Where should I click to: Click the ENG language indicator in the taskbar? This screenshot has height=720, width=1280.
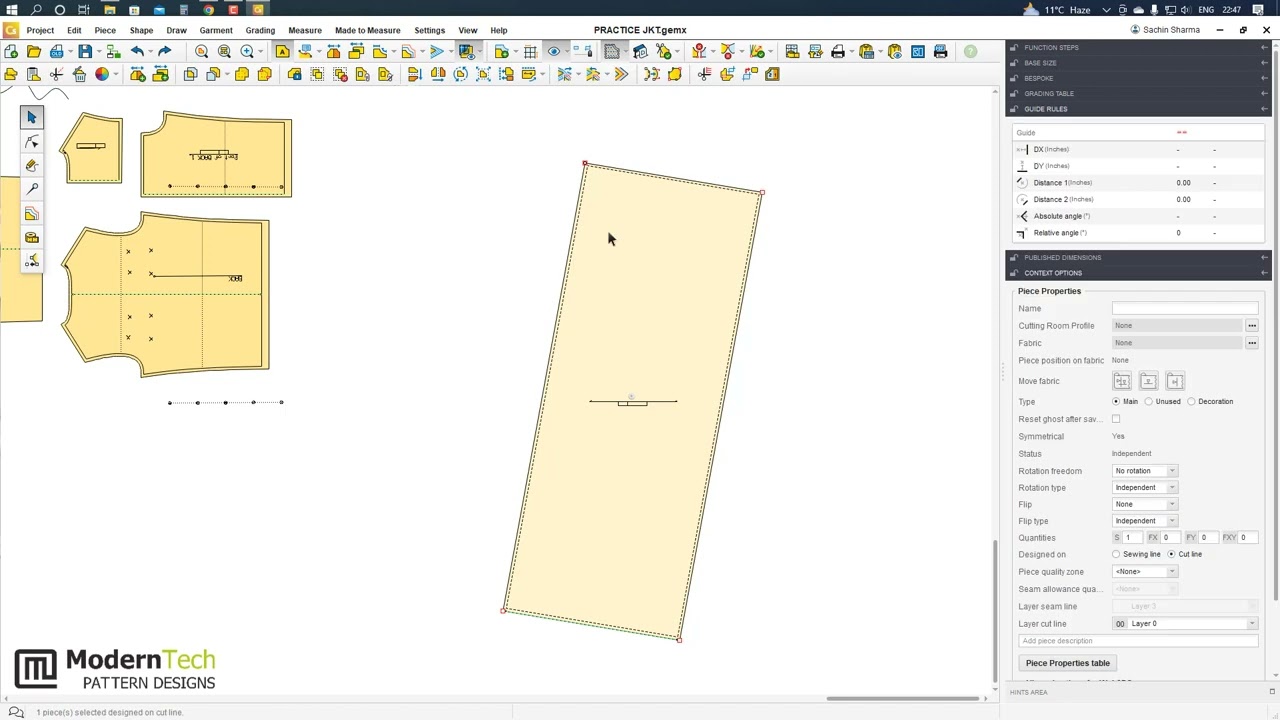(1206, 10)
